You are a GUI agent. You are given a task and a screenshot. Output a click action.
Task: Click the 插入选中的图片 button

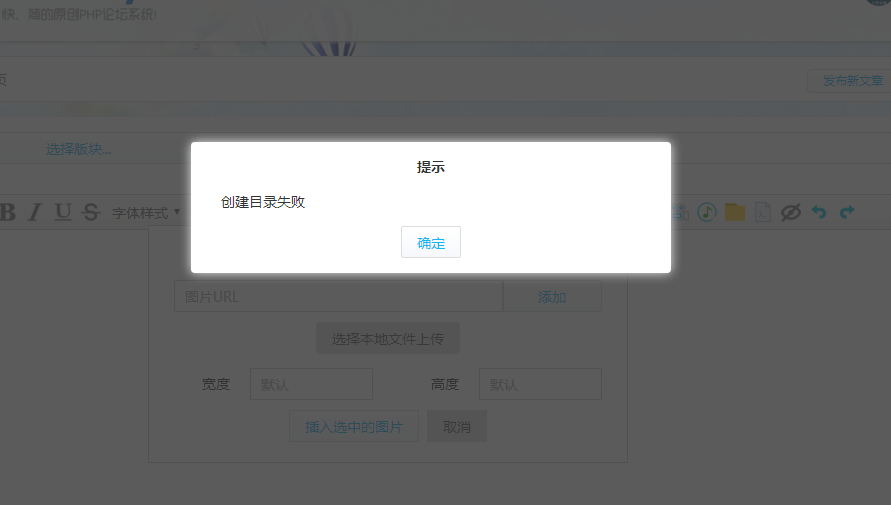(x=354, y=426)
